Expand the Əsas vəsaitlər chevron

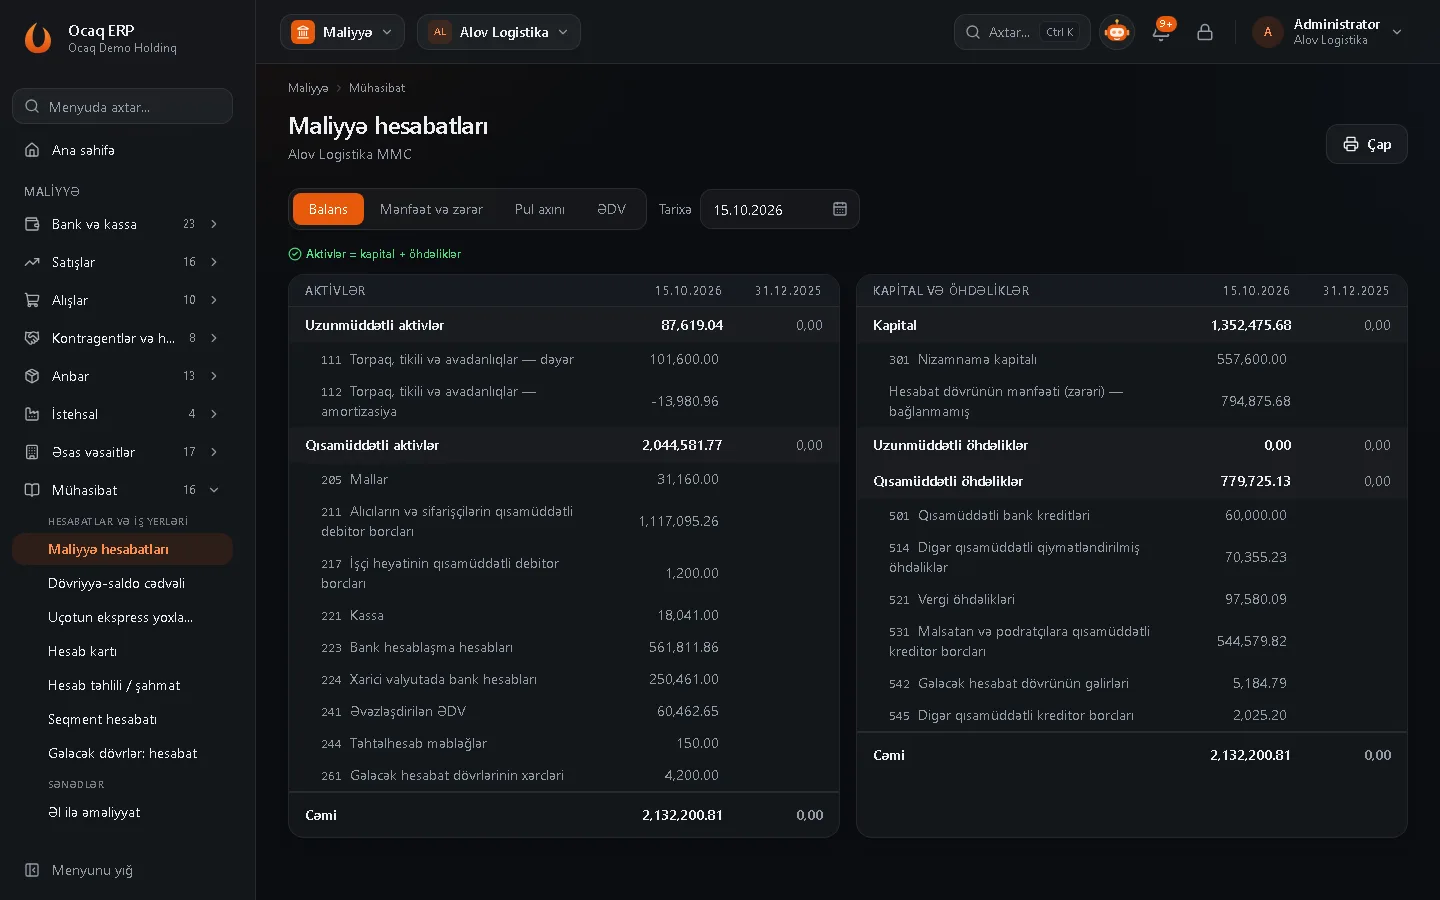tap(214, 452)
